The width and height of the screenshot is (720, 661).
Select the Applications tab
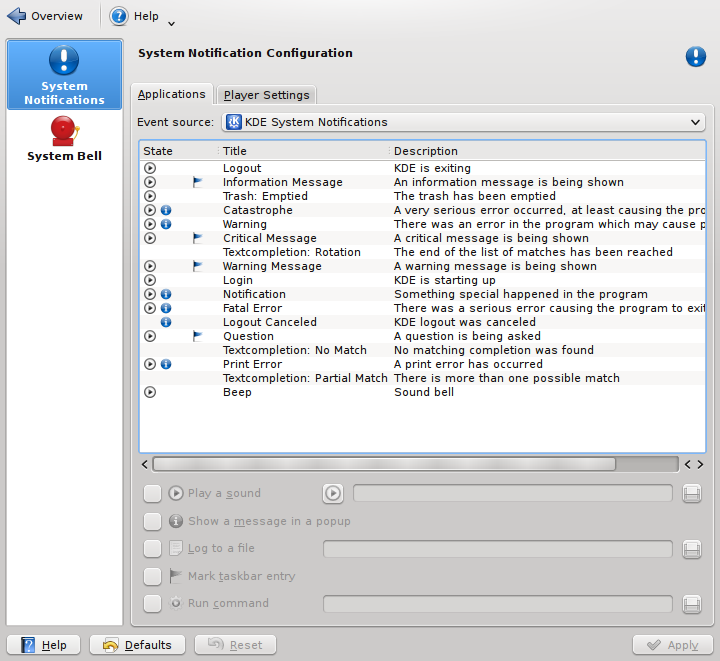coord(171,94)
